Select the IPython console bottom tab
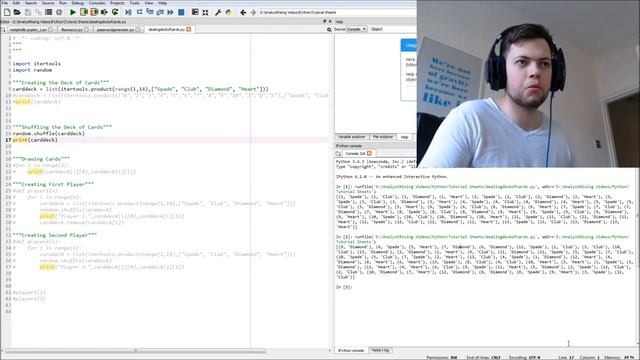Screen dimensions: 640x360 [x=351, y=350]
